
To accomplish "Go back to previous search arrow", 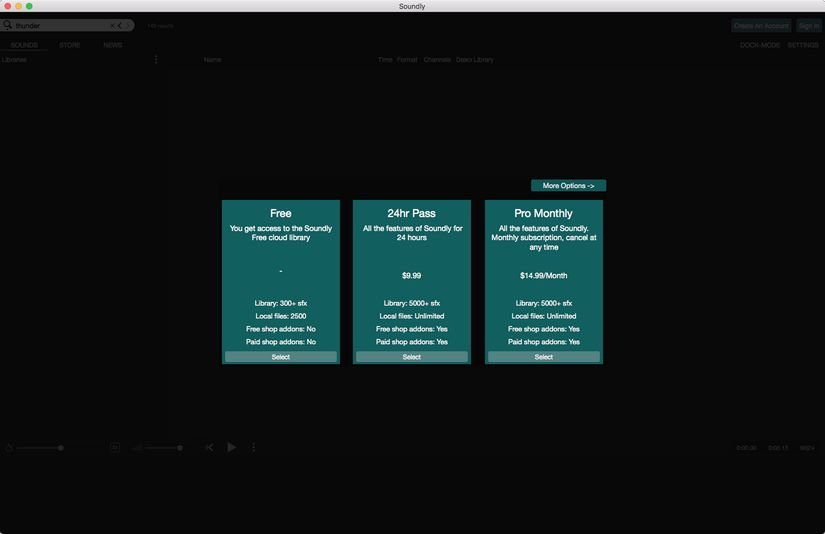I will point(120,26).
